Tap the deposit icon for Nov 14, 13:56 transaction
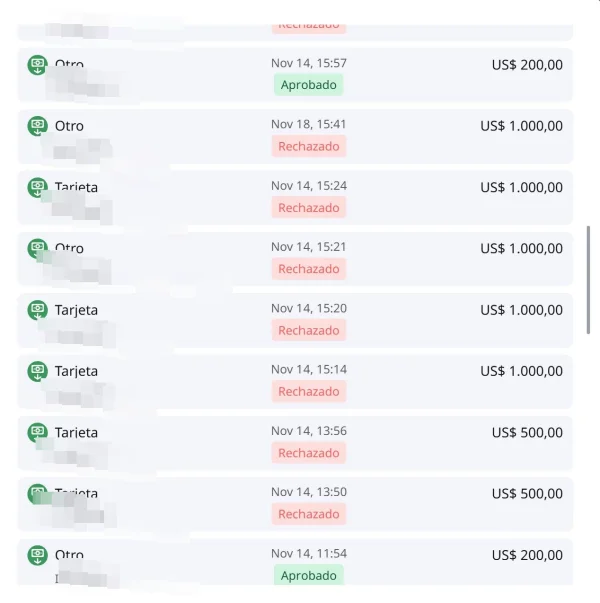 [37, 433]
